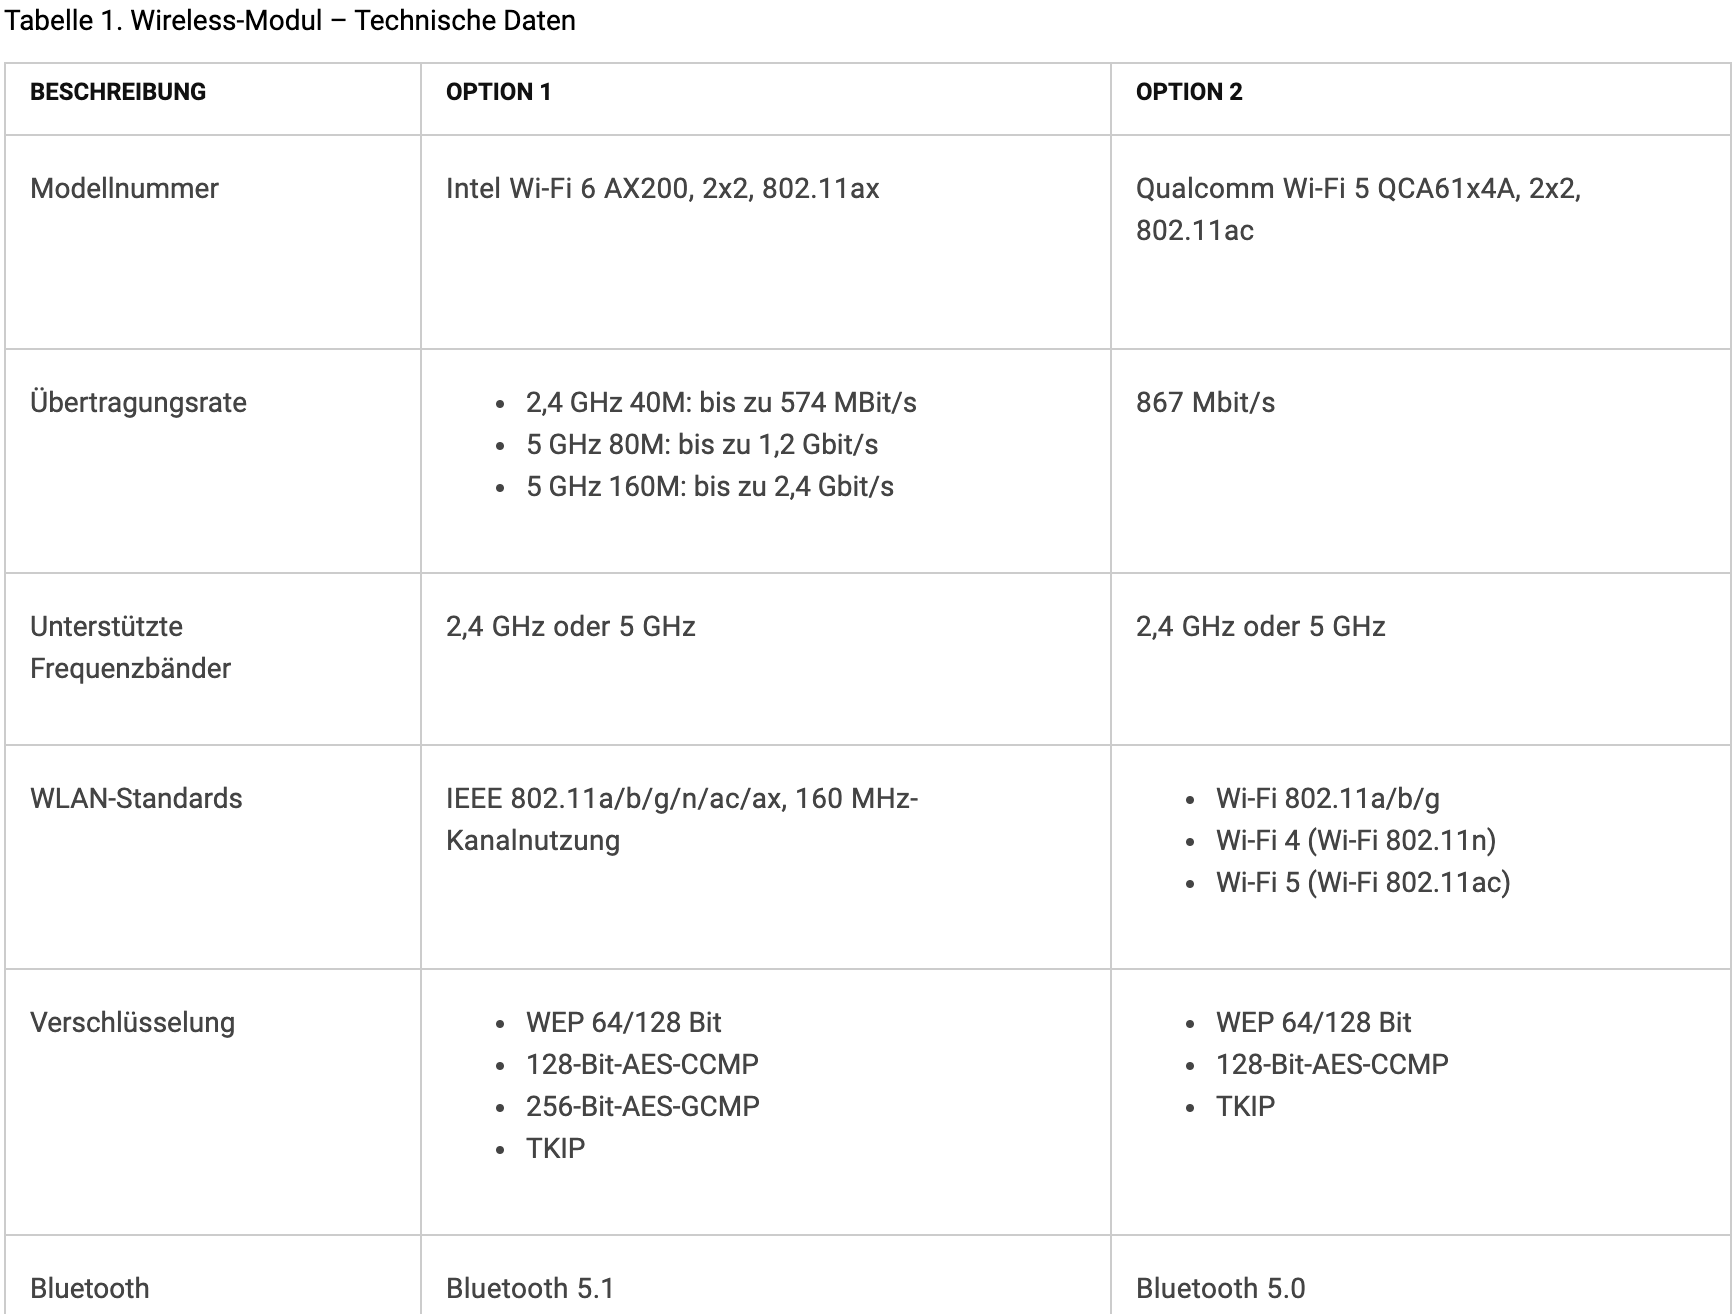The width and height of the screenshot is (1734, 1314).
Task: Click the Bluetooth 5.1 value
Action: 530,1288
